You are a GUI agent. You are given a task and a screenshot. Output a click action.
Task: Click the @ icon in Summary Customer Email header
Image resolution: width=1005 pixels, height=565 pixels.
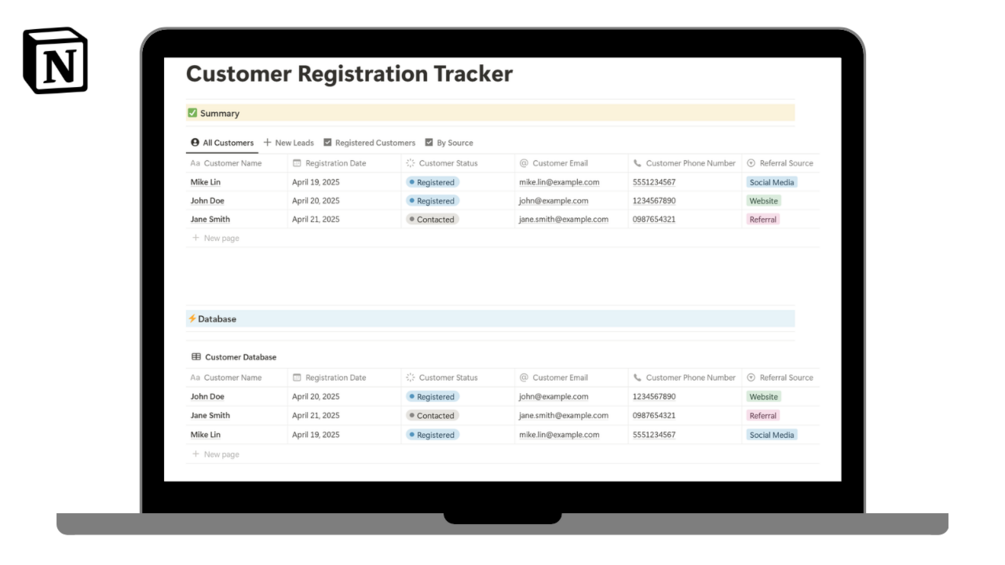(524, 163)
